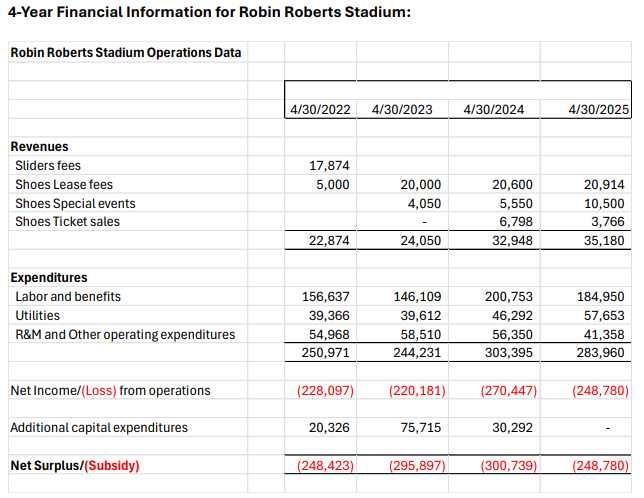Select the 'Shoes Lease fees' row label
The image size is (644, 498).
pyautogui.click(x=64, y=185)
